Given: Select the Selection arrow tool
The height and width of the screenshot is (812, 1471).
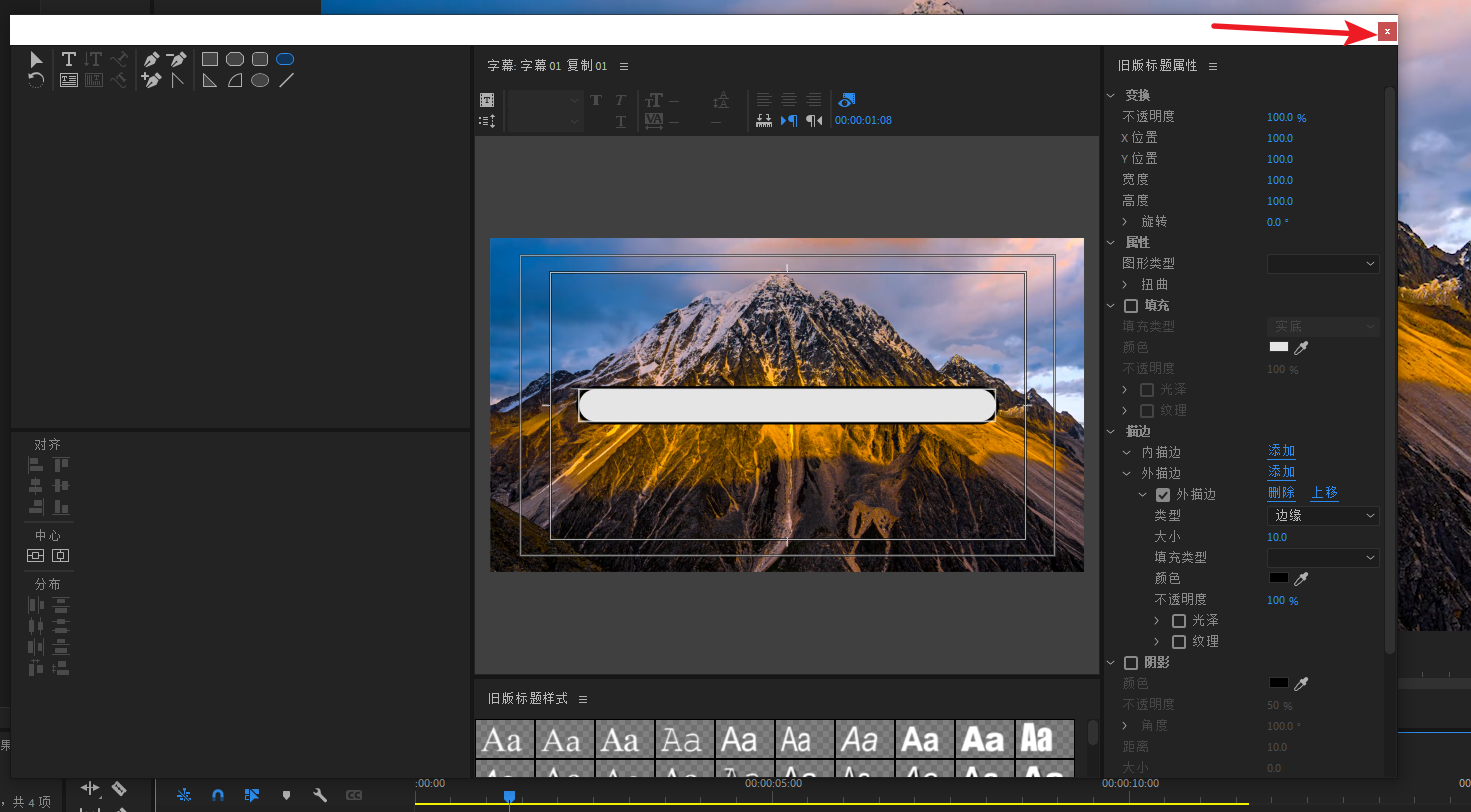Looking at the screenshot, I should [x=37, y=60].
